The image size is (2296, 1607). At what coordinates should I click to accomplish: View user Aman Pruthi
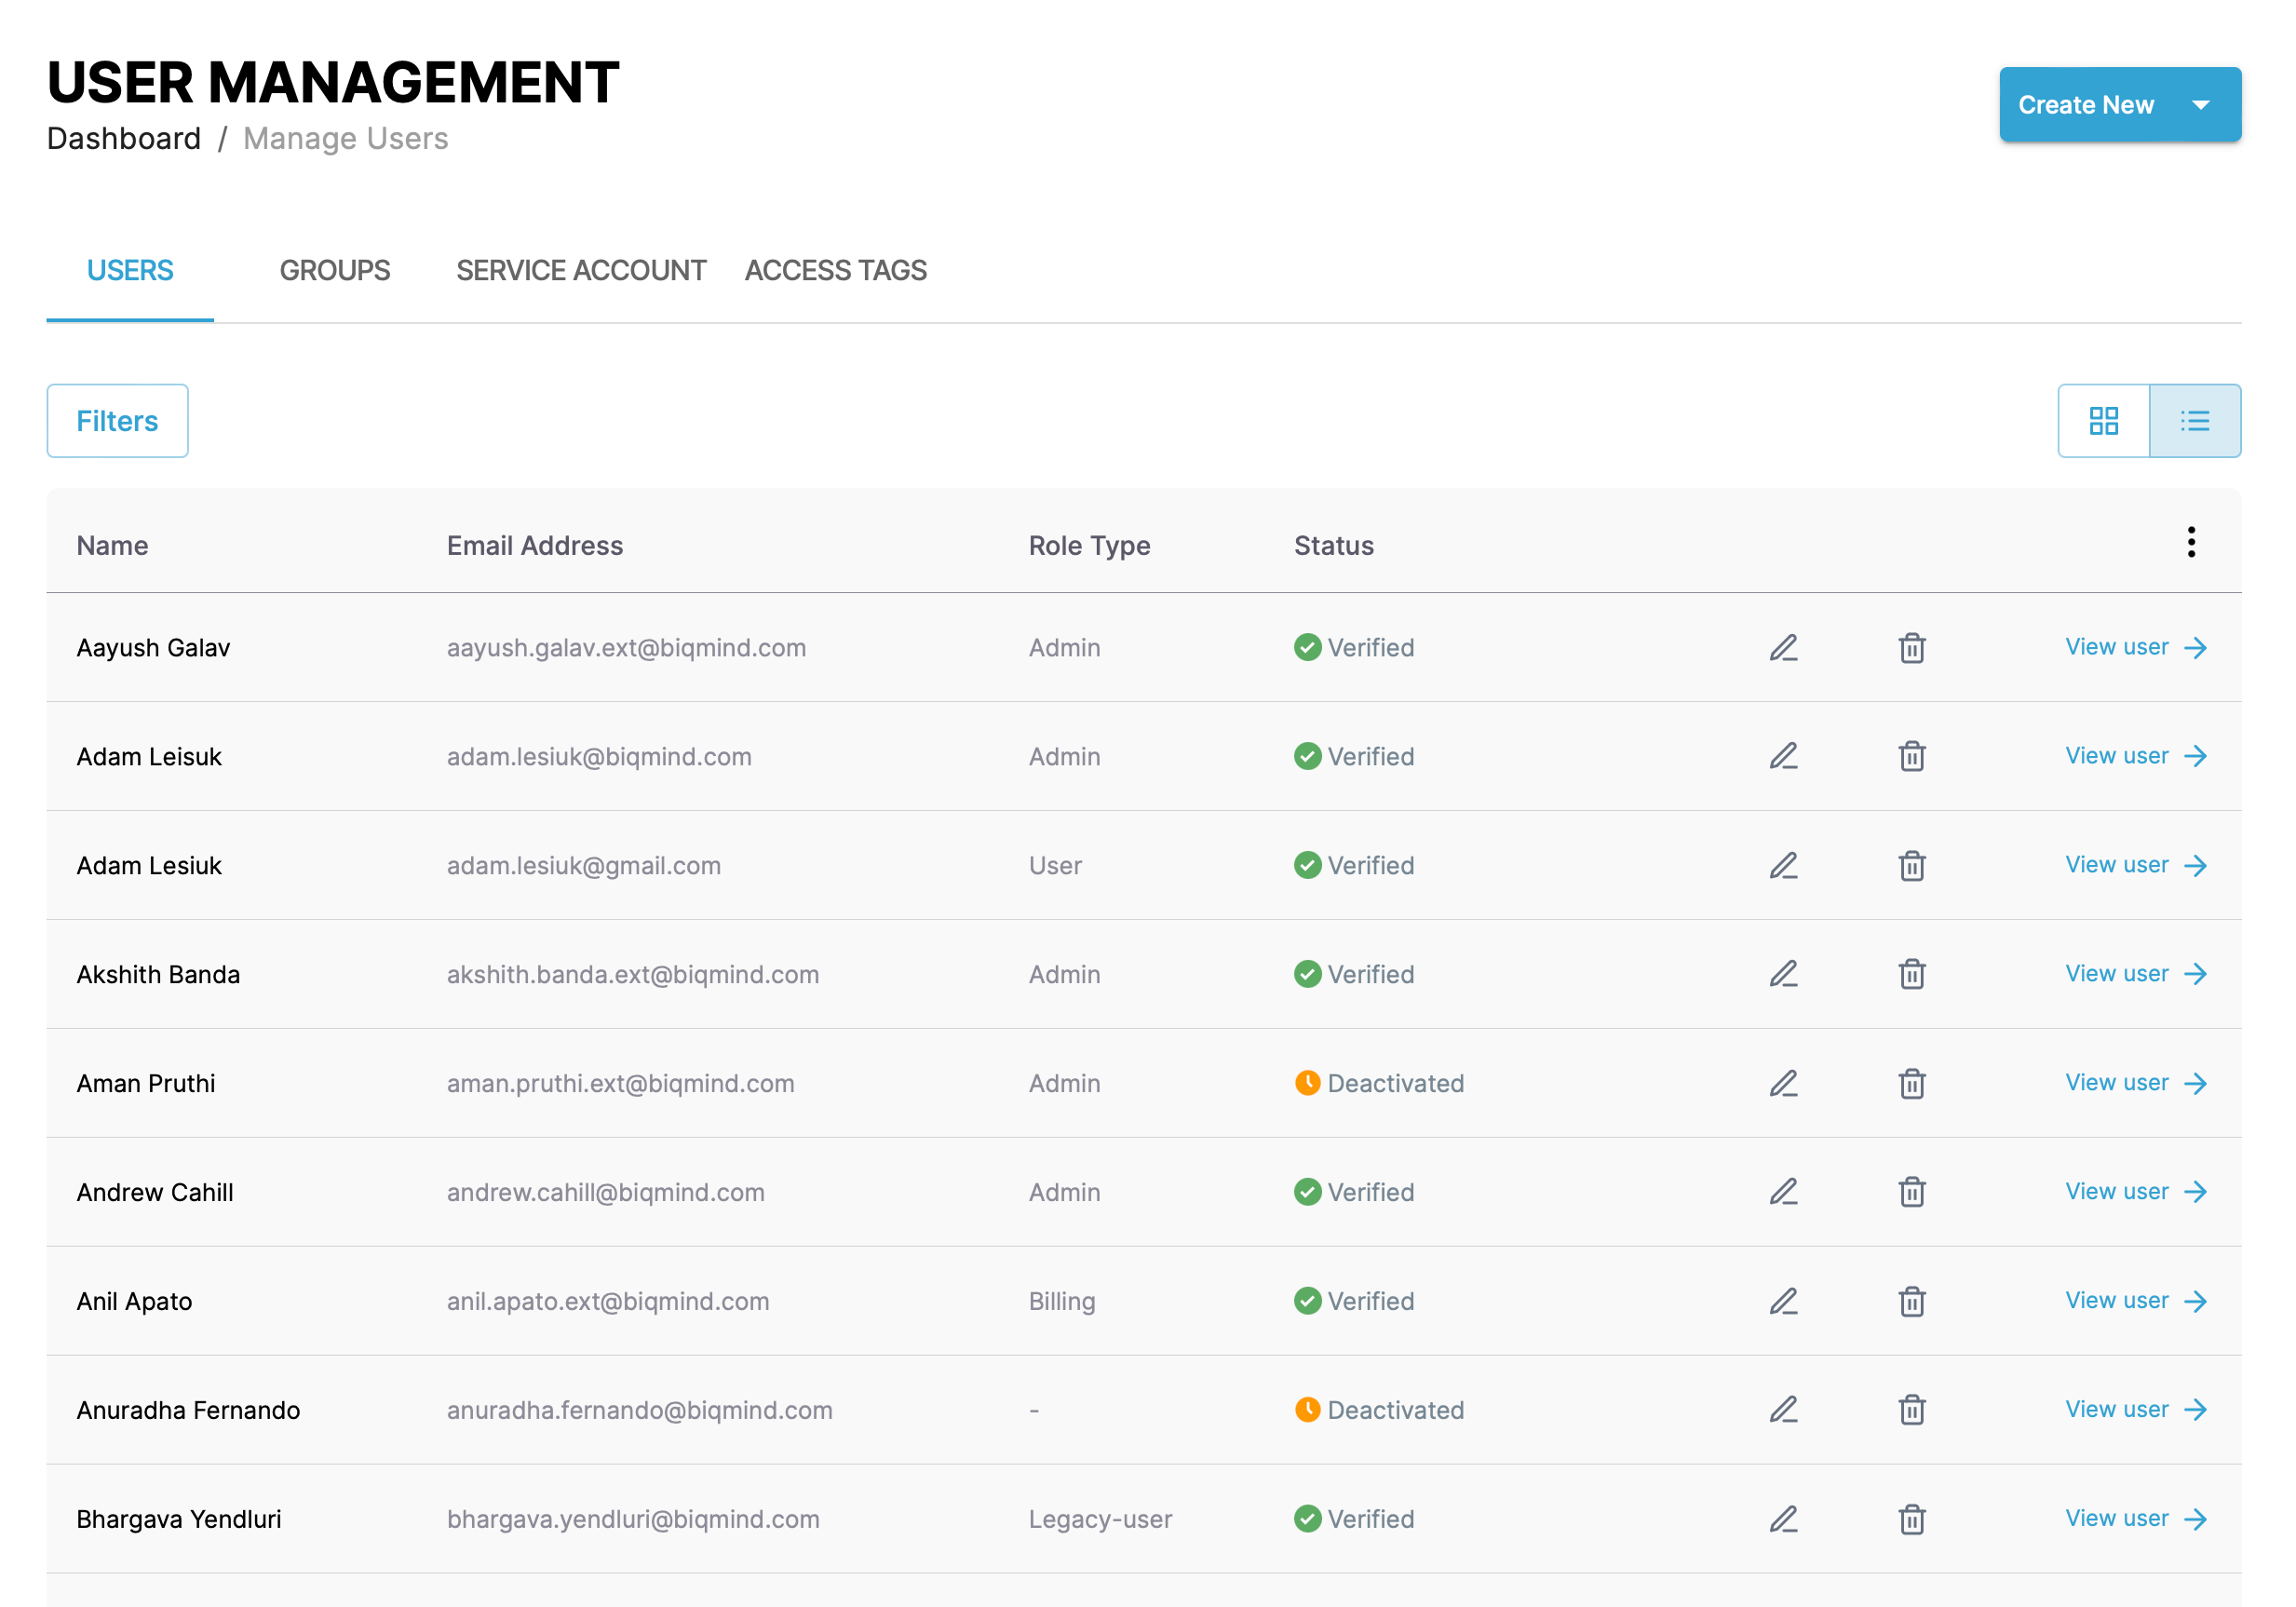tap(2136, 1084)
